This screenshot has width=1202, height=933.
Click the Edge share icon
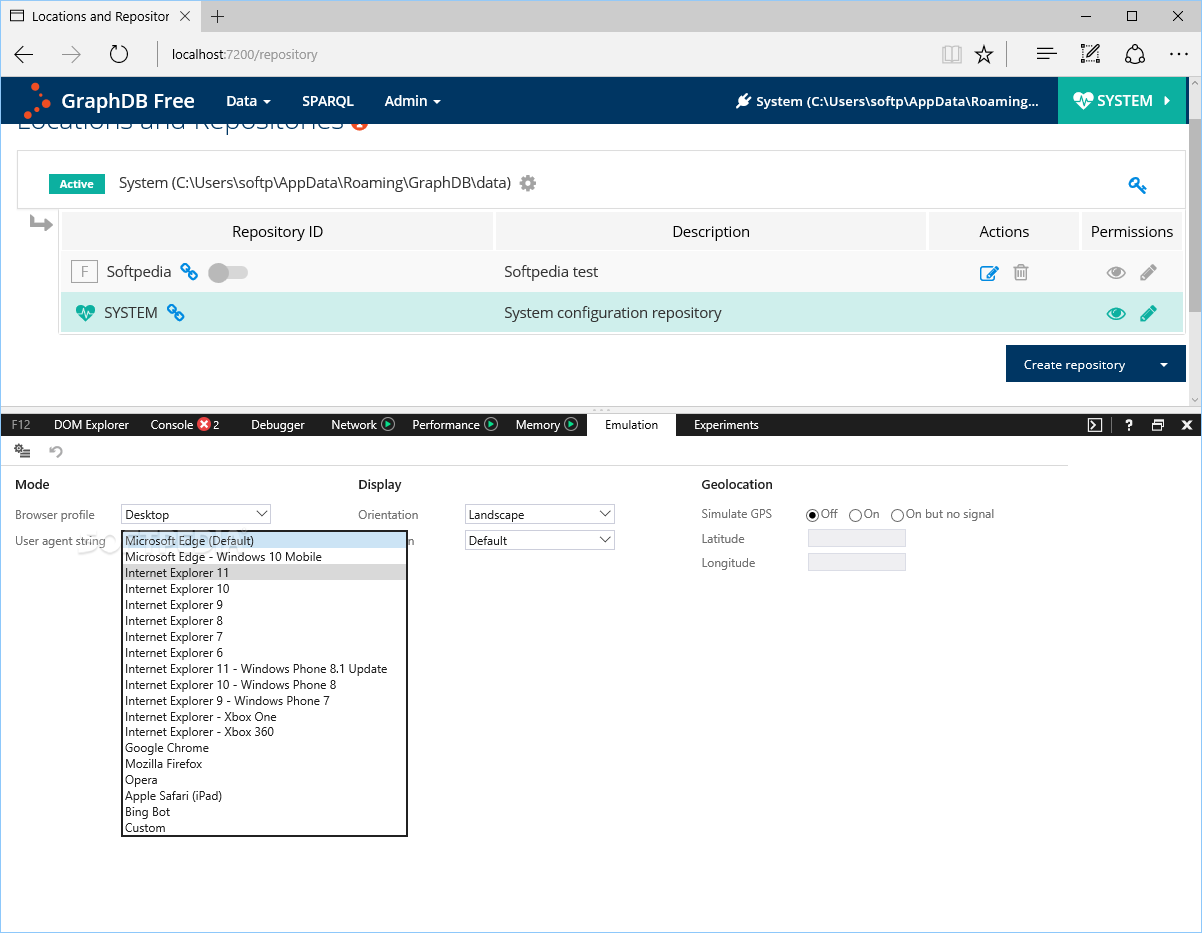1134,54
